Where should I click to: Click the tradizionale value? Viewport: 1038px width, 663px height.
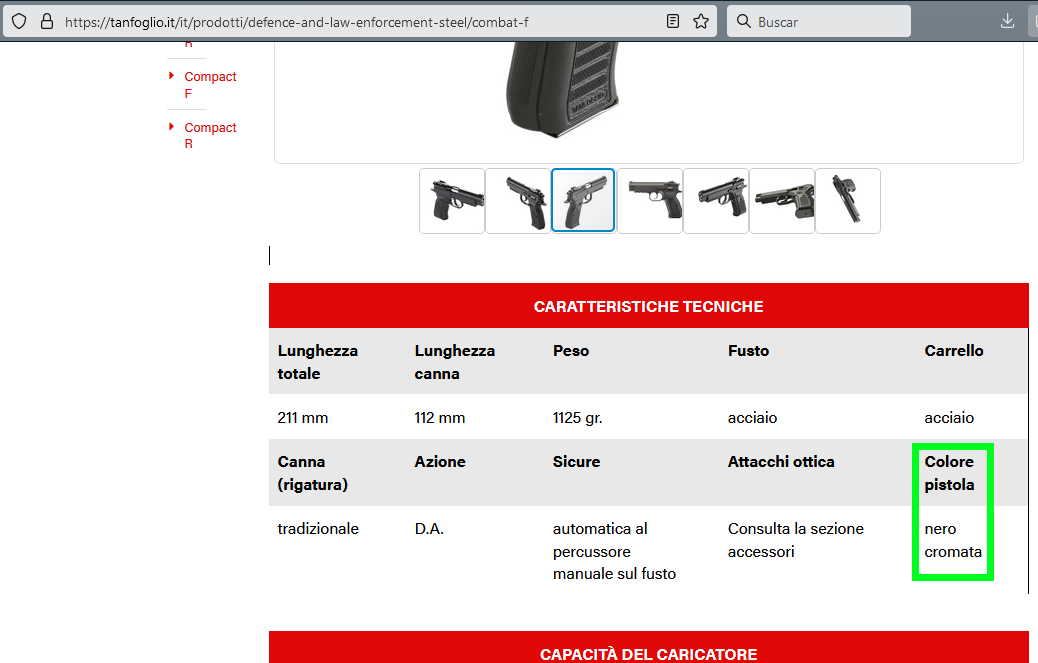click(318, 529)
